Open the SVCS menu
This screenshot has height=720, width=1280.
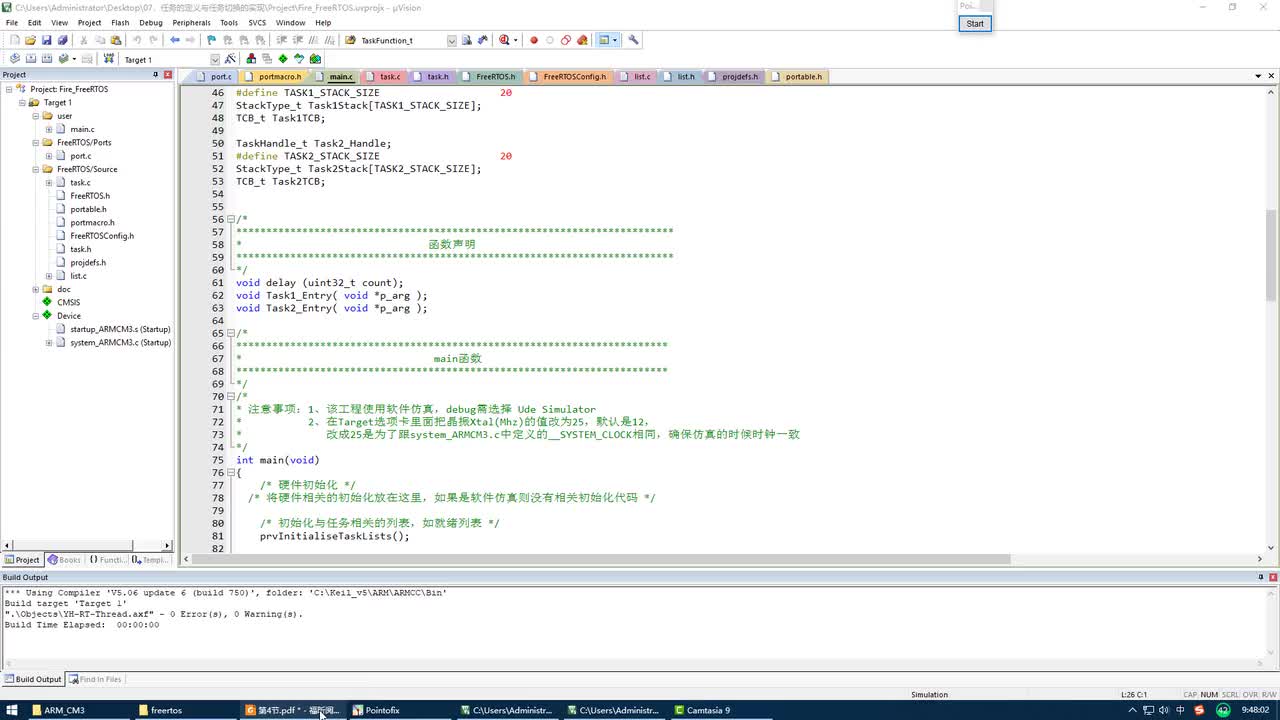pos(257,22)
